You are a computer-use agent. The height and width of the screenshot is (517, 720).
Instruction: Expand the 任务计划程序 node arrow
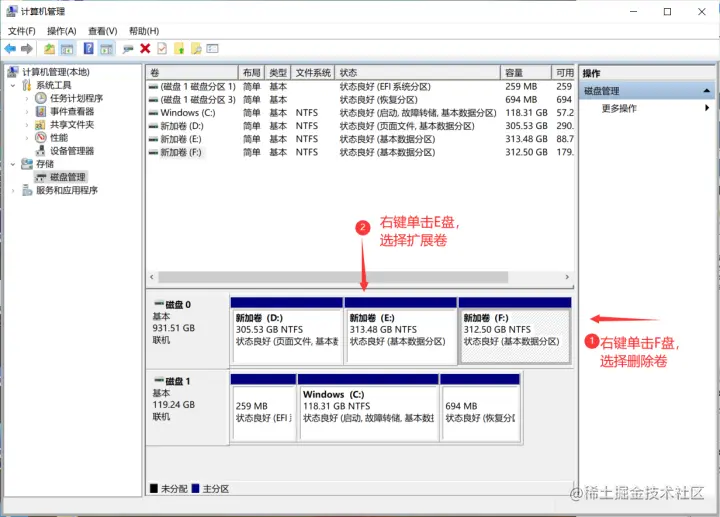coord(27,98)
